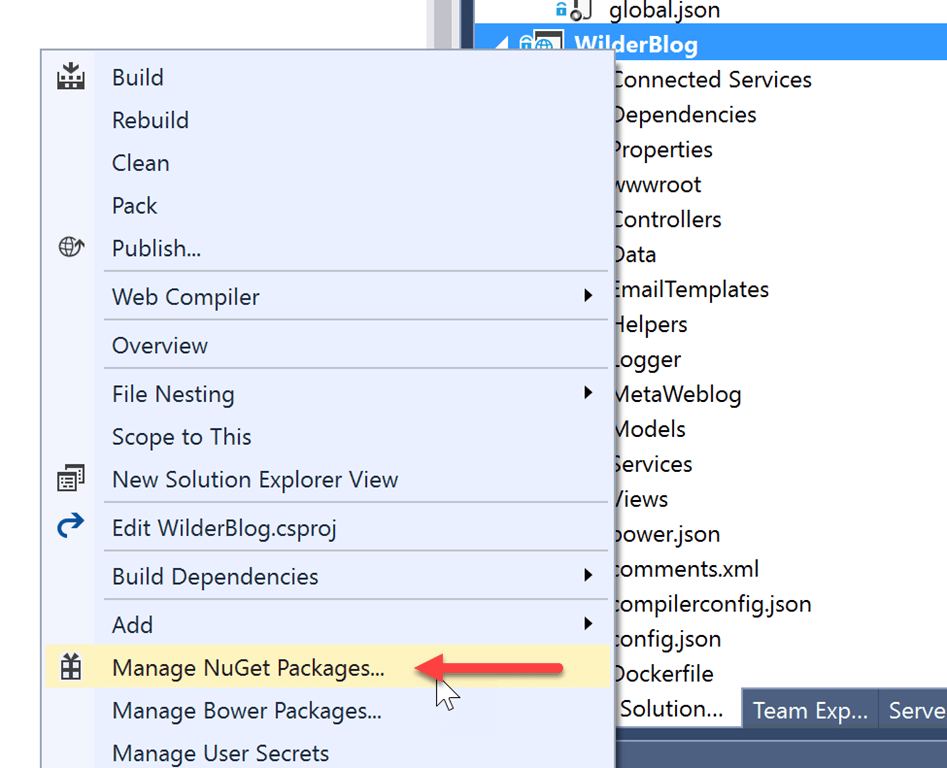
Task: Select Rebuild from the context menu
Action: pyautogui.click(x=150, y=120)
